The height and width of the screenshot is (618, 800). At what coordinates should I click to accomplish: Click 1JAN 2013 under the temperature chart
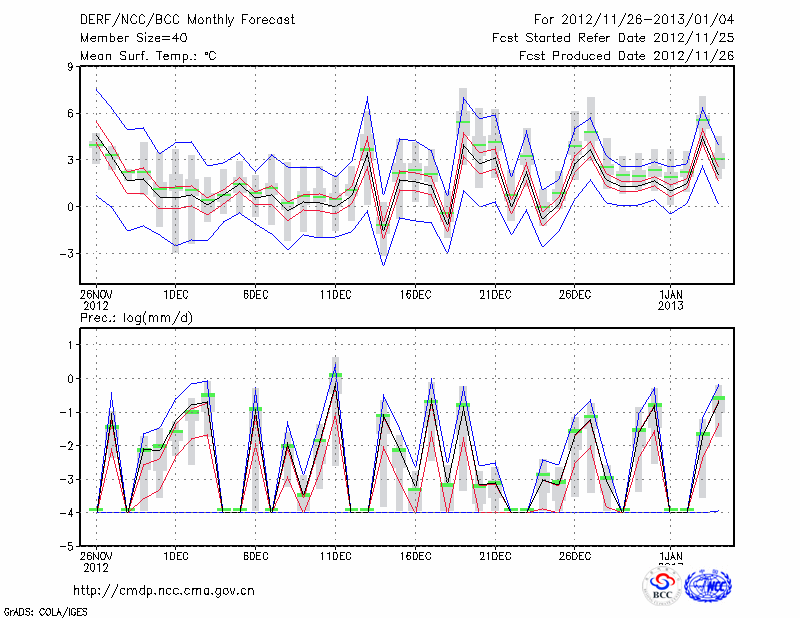pyautogui.click(x=671, y=299)
